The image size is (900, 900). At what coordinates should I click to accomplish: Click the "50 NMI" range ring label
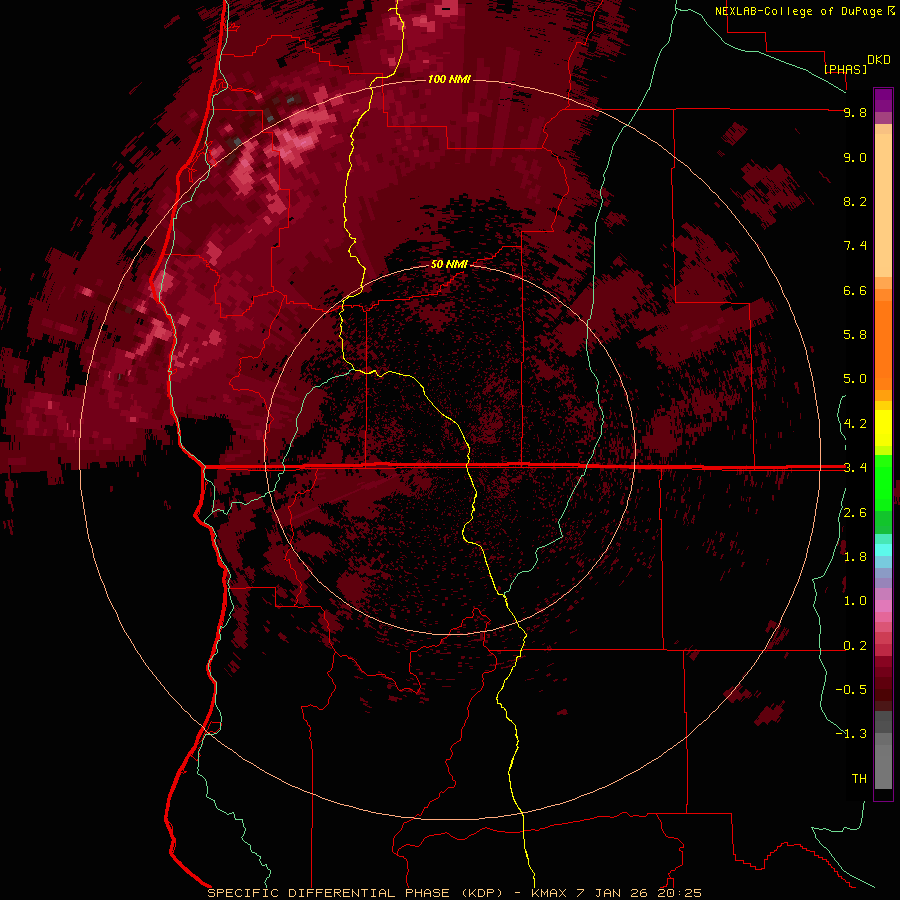pyautogui.click(x=449, y=264)
